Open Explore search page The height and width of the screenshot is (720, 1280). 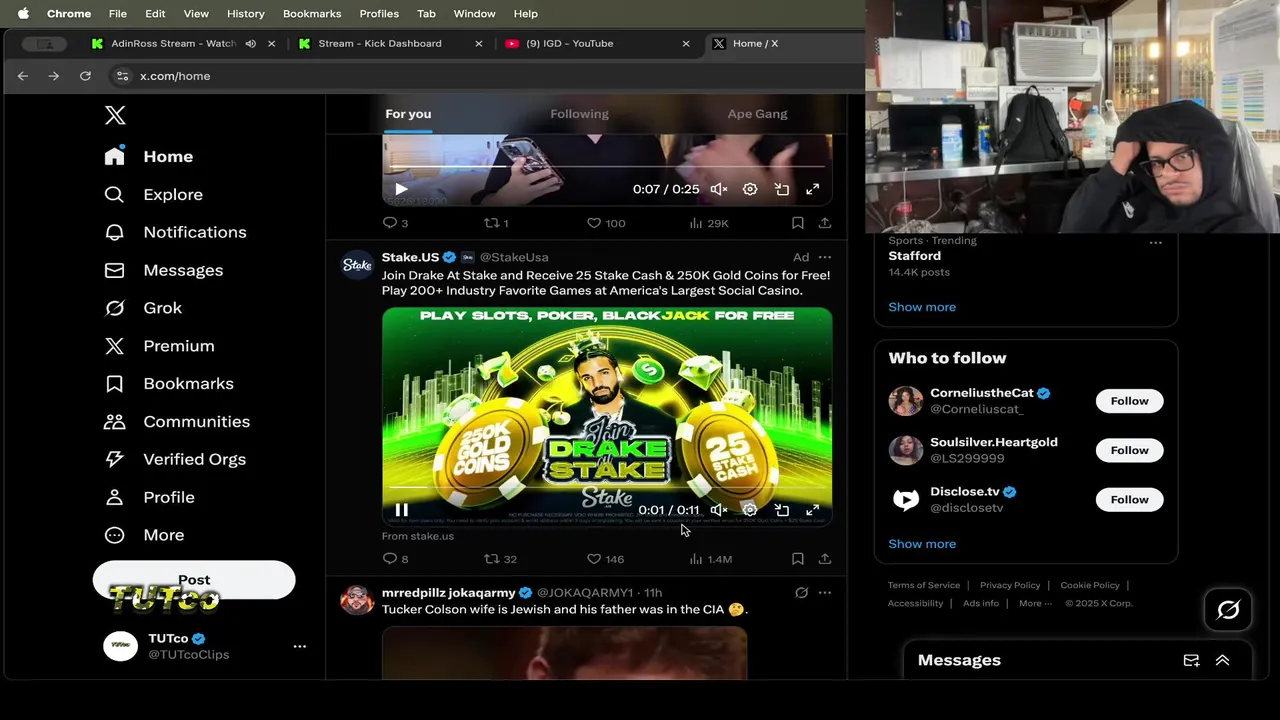coord(153,194)
